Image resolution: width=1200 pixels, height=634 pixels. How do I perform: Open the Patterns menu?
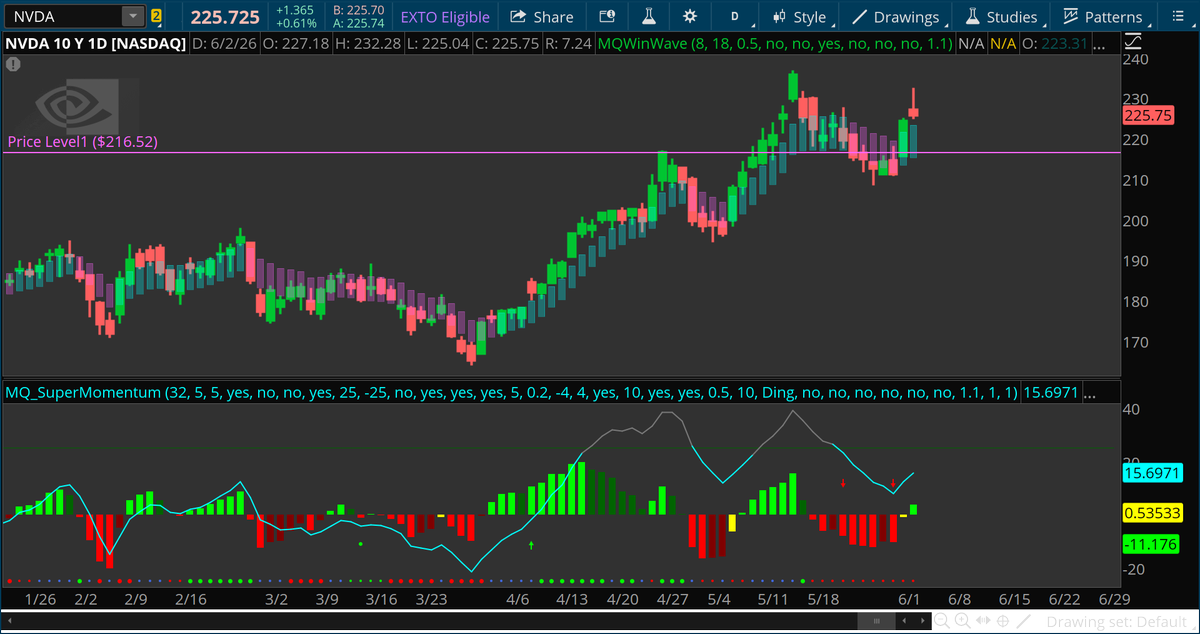click(x=1102, y=17)
